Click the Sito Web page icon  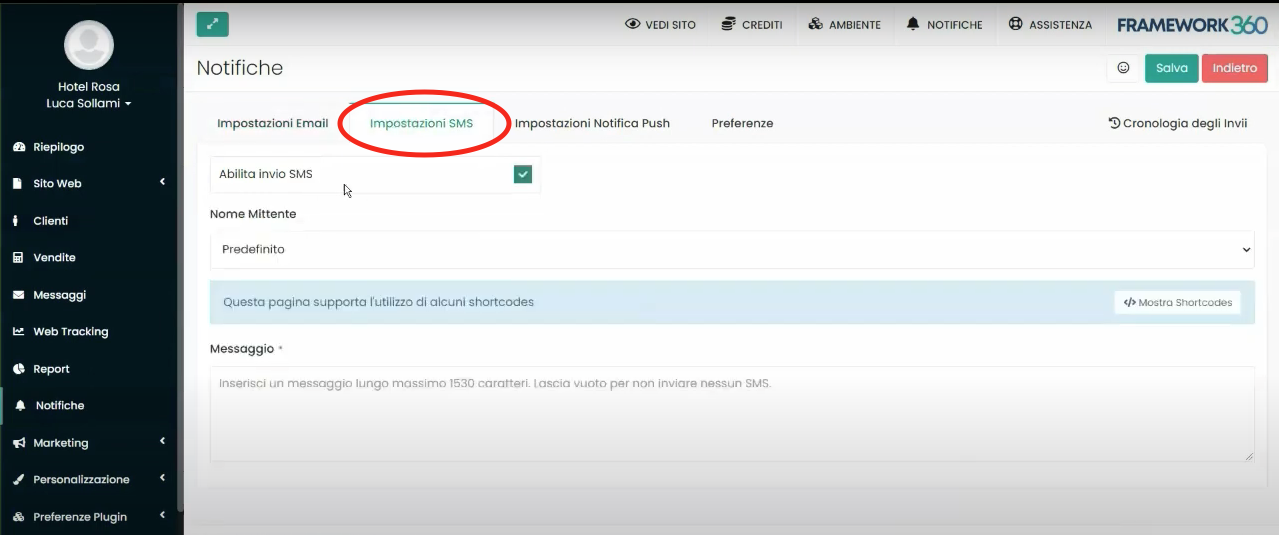[x=18, y=184]
